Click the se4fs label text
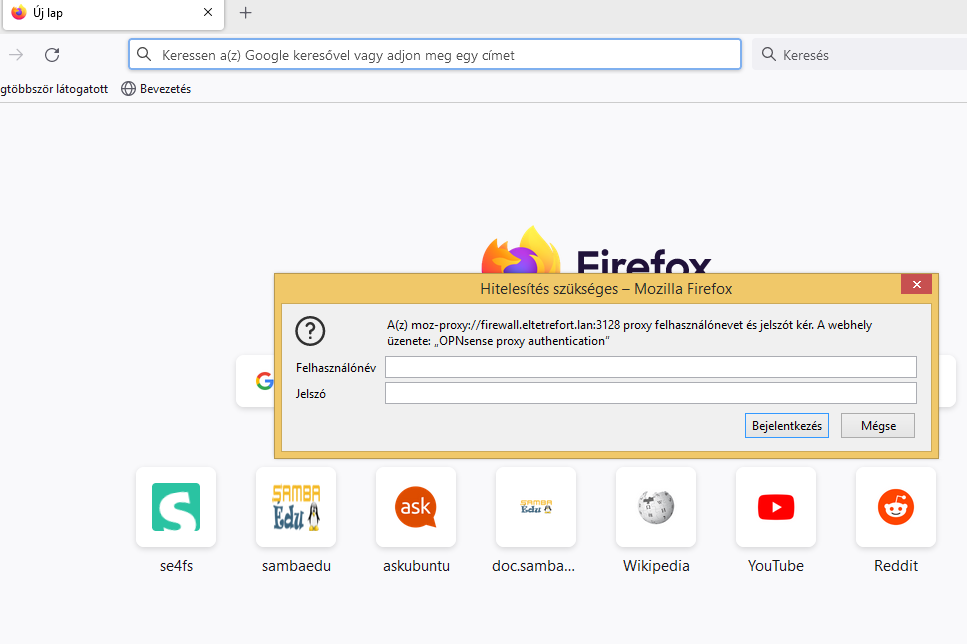This screenshot has width=967, height=644. 176,566
